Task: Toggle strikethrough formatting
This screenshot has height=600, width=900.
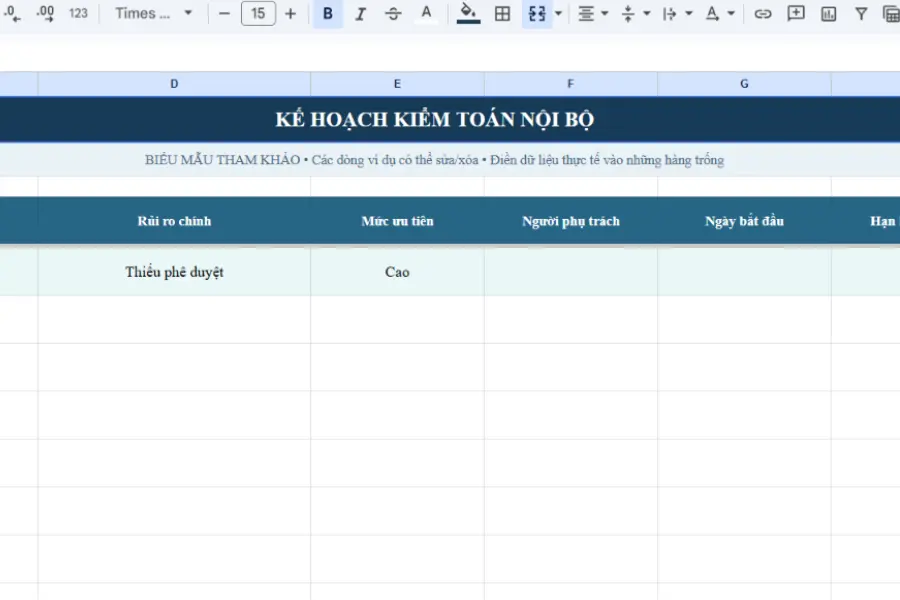Action: click(393, 13)
